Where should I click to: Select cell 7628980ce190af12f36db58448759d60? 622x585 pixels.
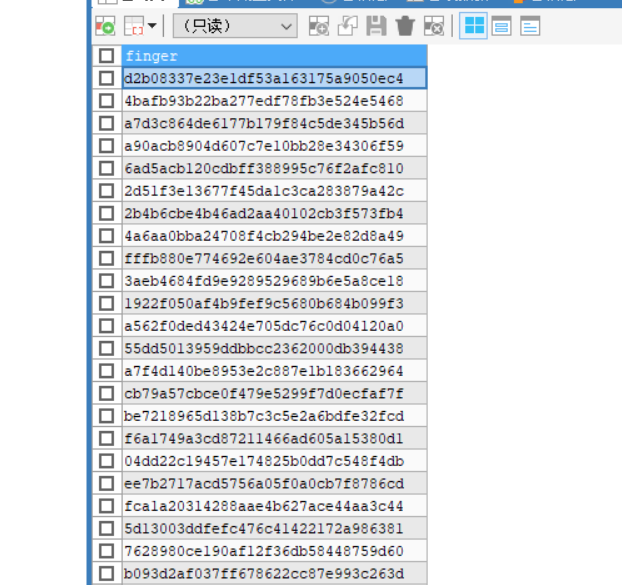(275, 551)
